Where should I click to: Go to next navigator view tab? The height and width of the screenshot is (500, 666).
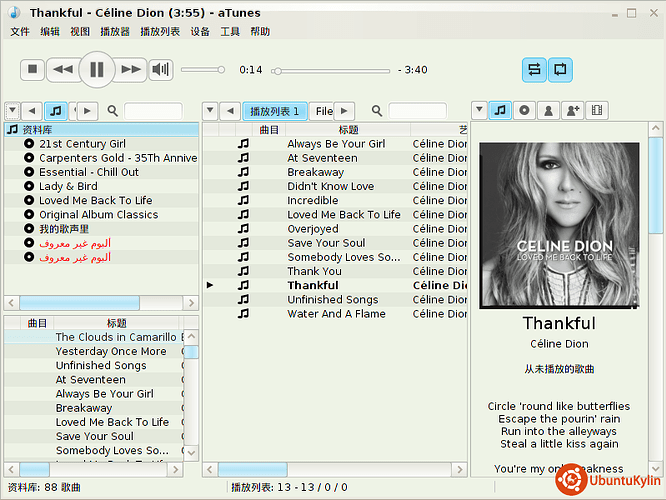(x=87, y=111)
